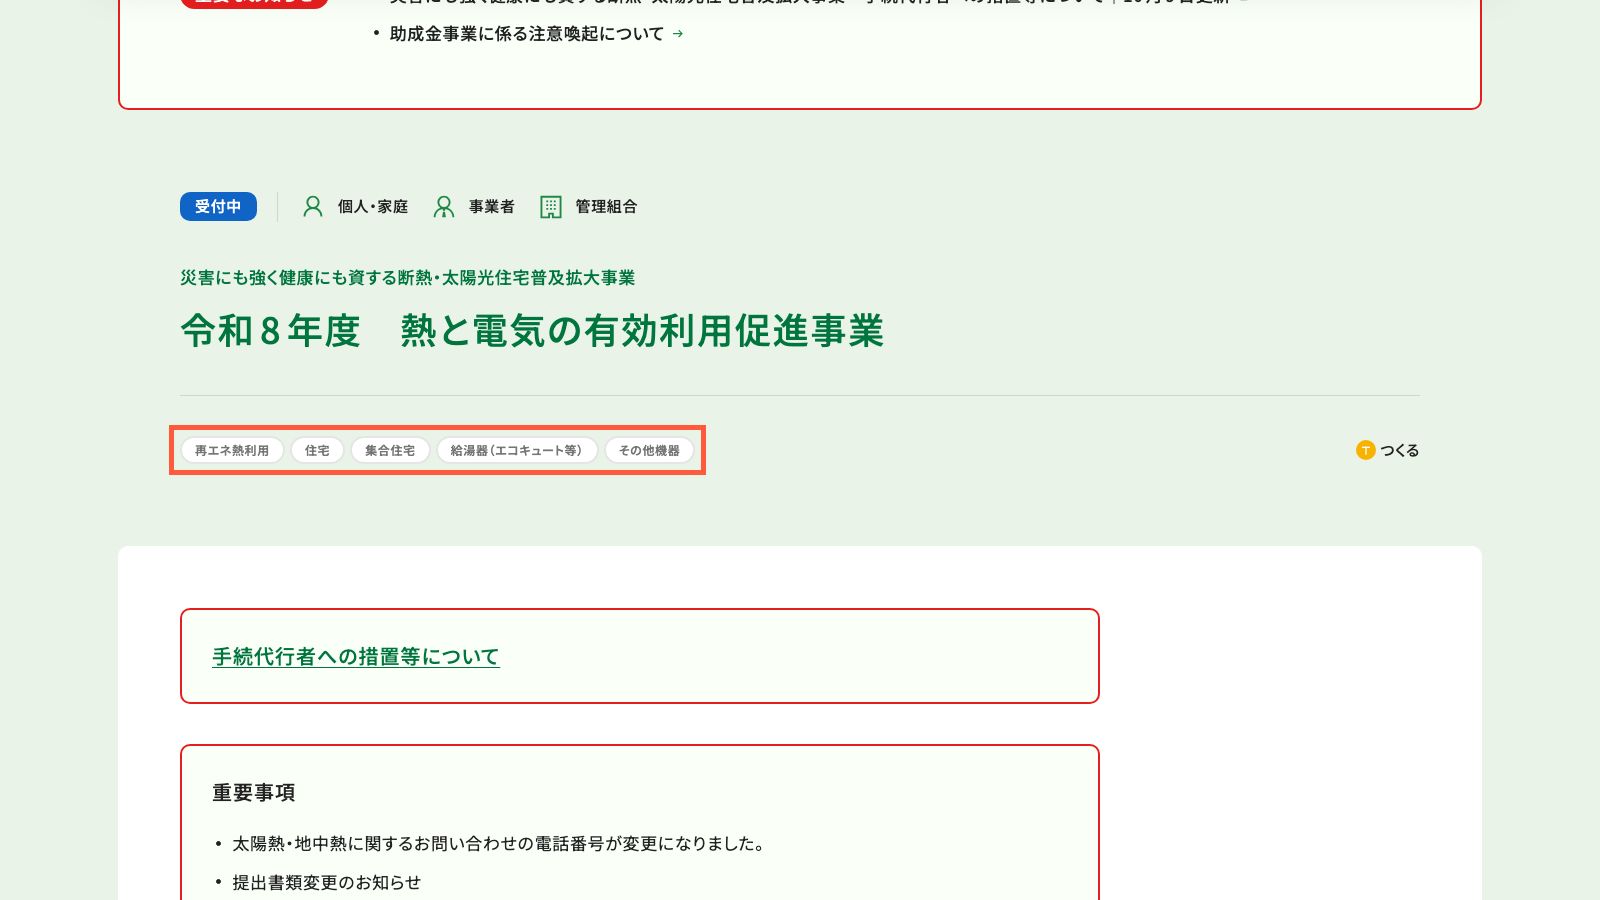
Task: Open the 助成金事業に係る注意喚起について link
Action: pos(527,34)
